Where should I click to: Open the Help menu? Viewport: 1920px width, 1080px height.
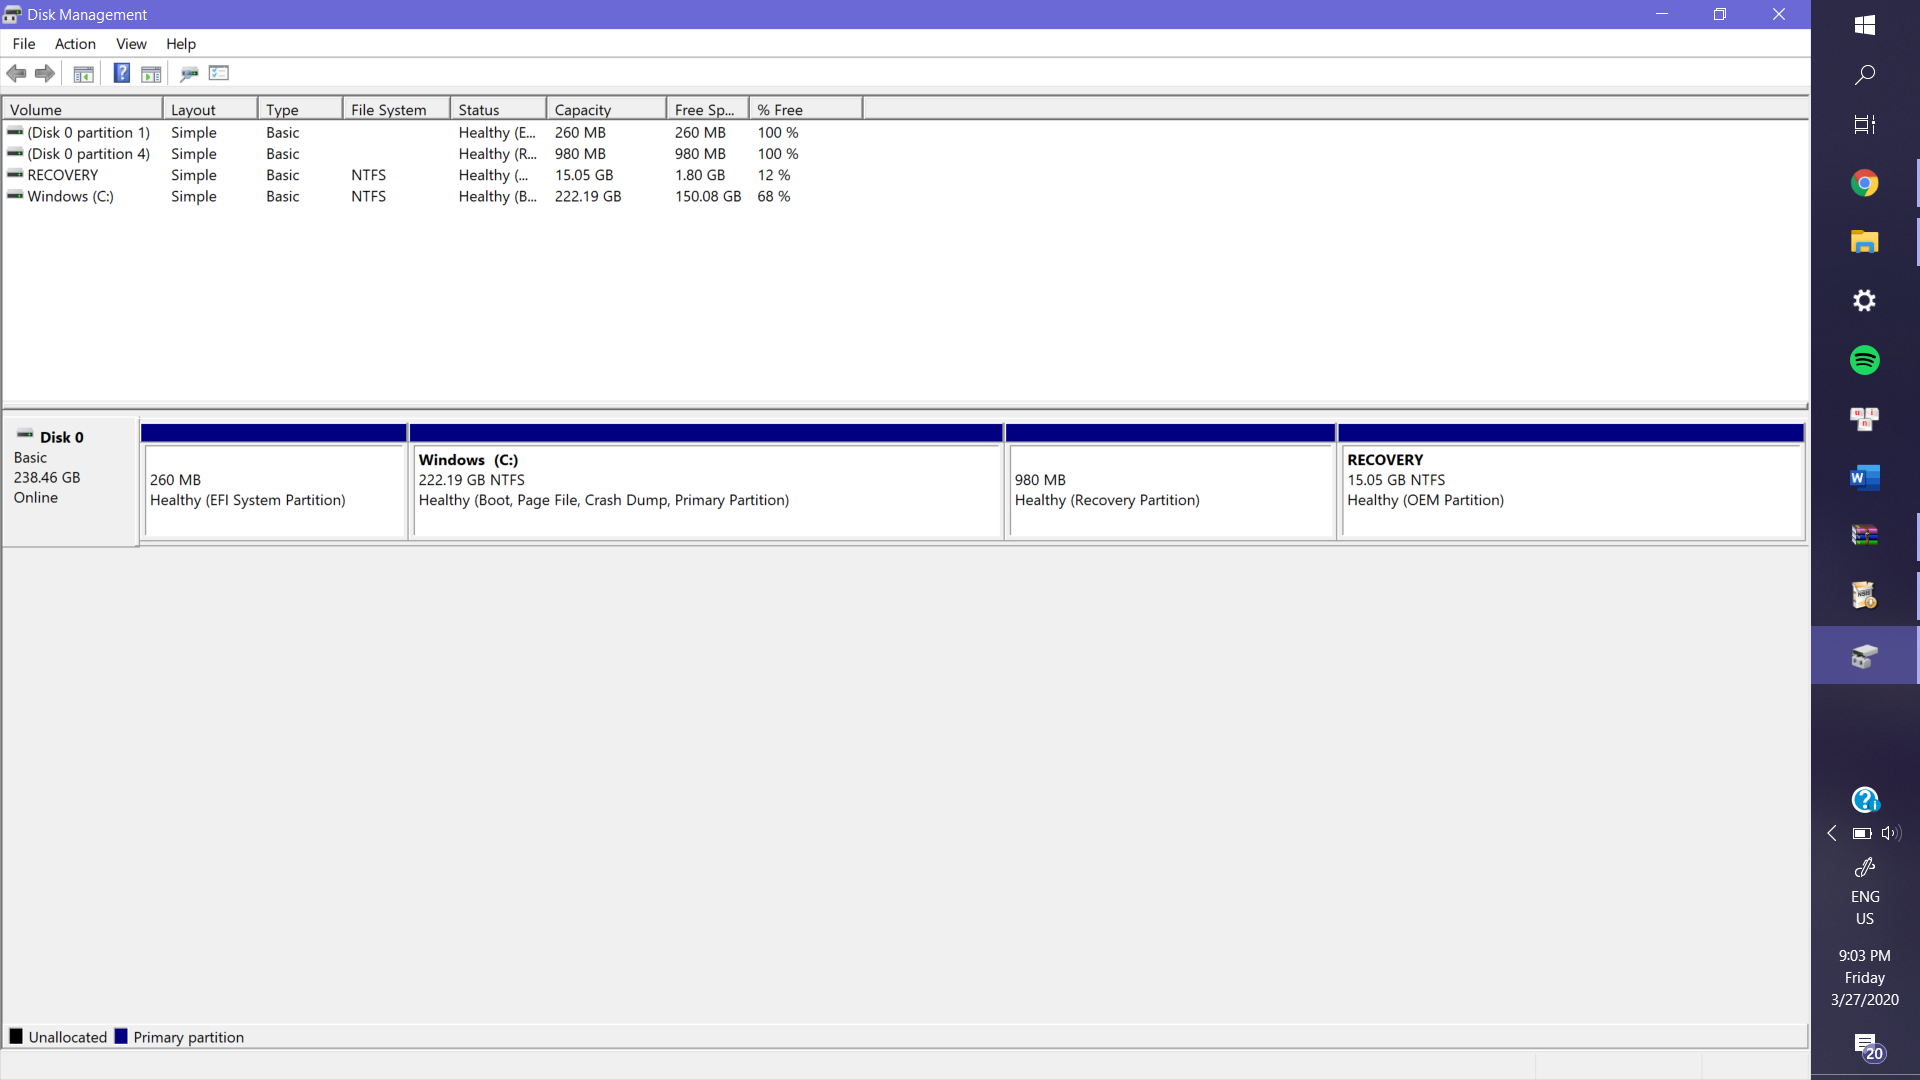(181, 44)
